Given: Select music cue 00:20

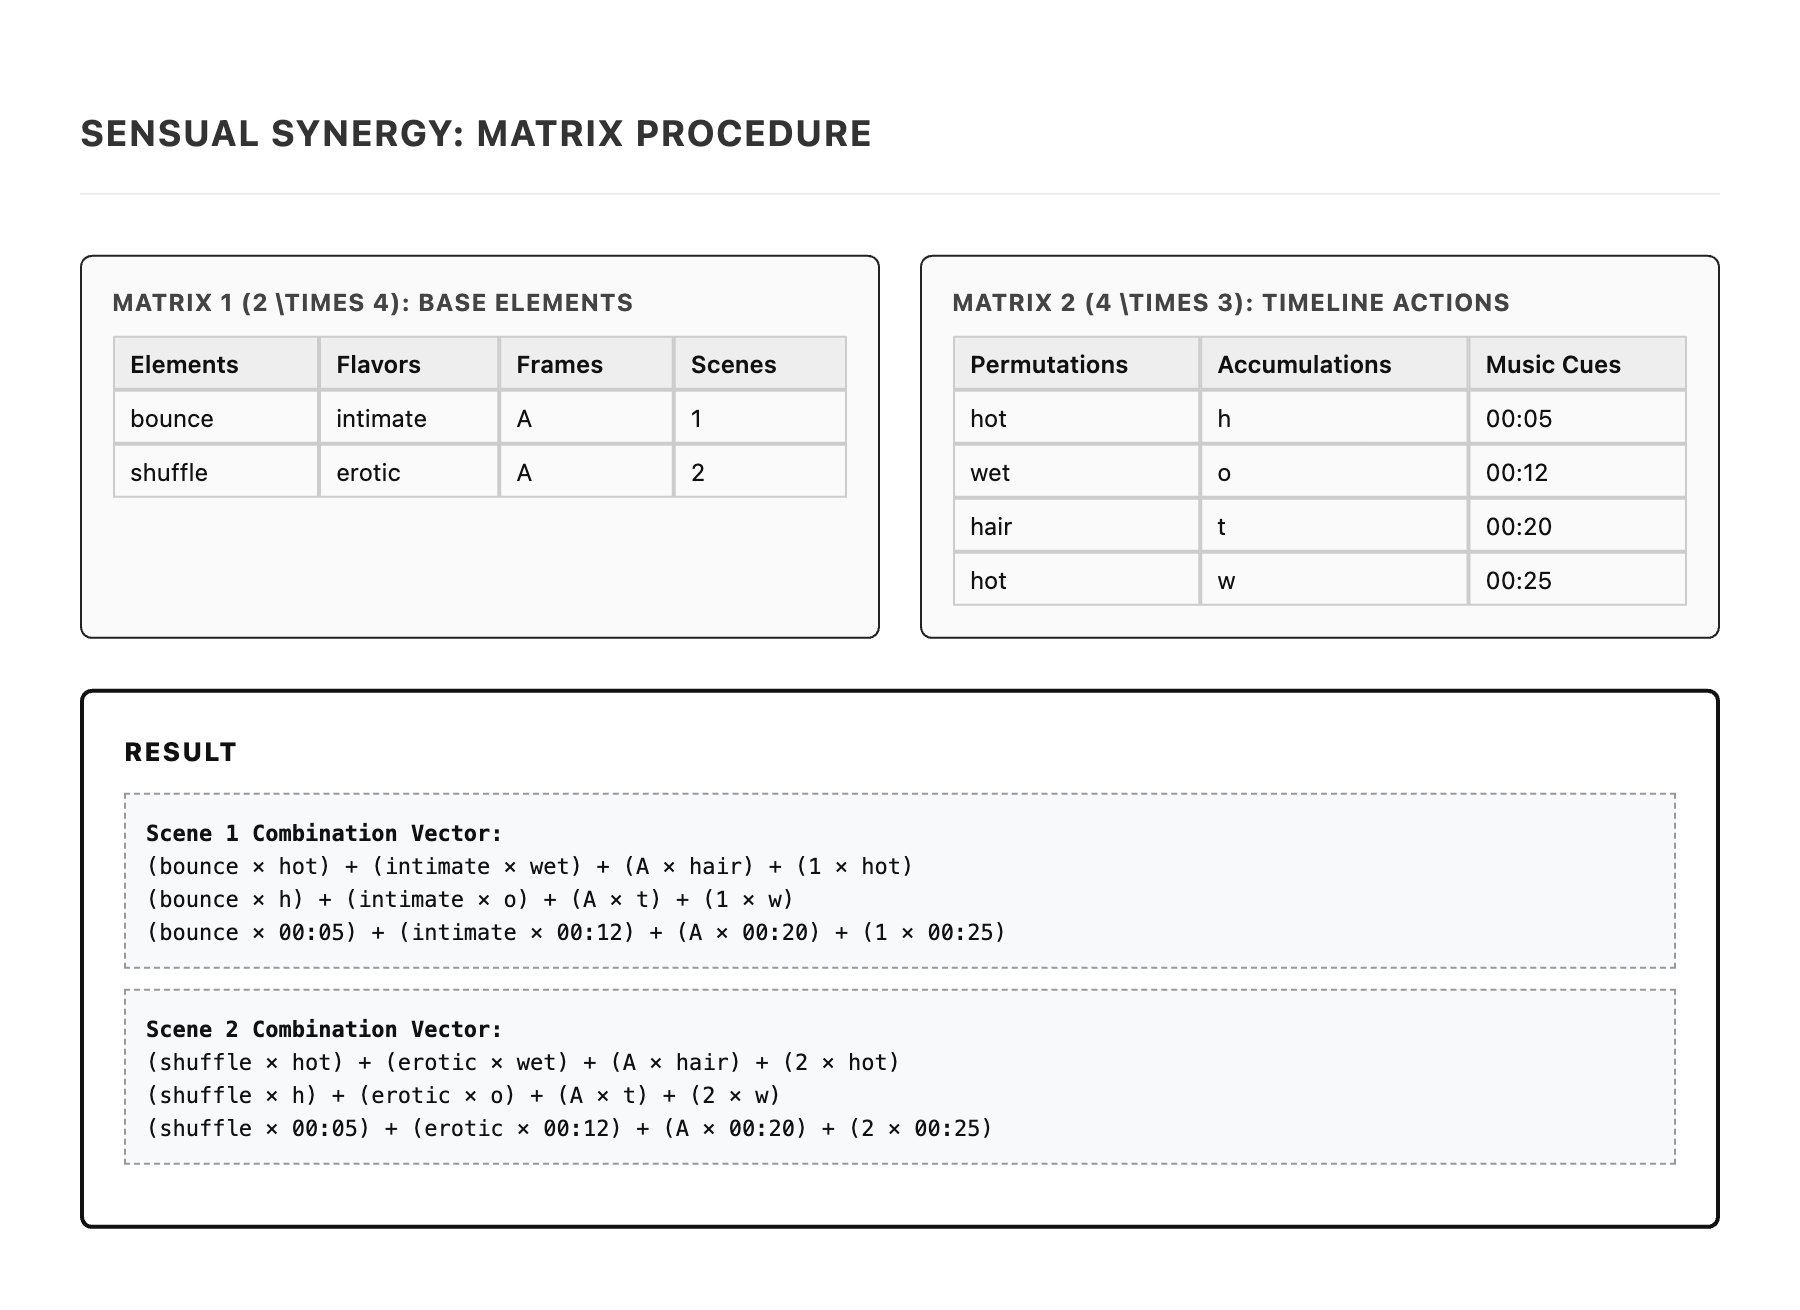Looking at the screenshot, I should tap(1577, 526).
